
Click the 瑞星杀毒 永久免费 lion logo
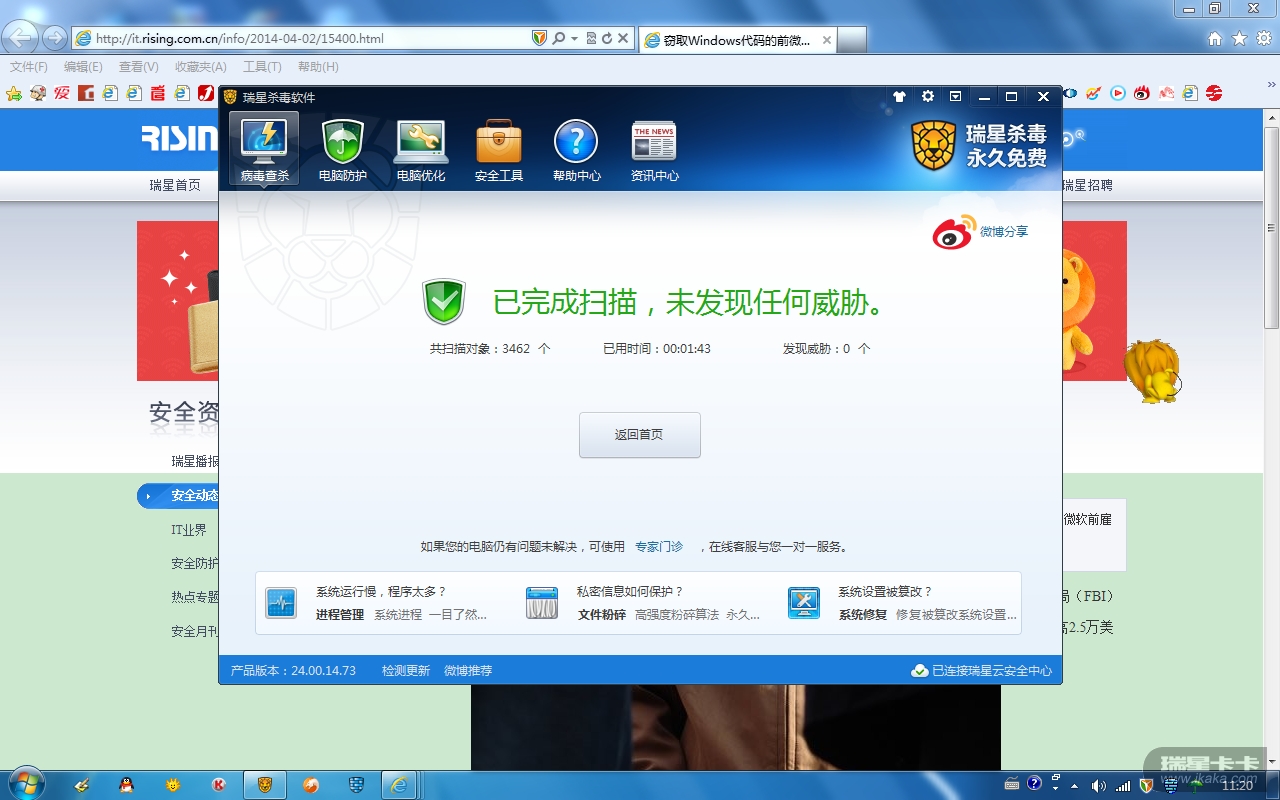(x=980, y=146)
